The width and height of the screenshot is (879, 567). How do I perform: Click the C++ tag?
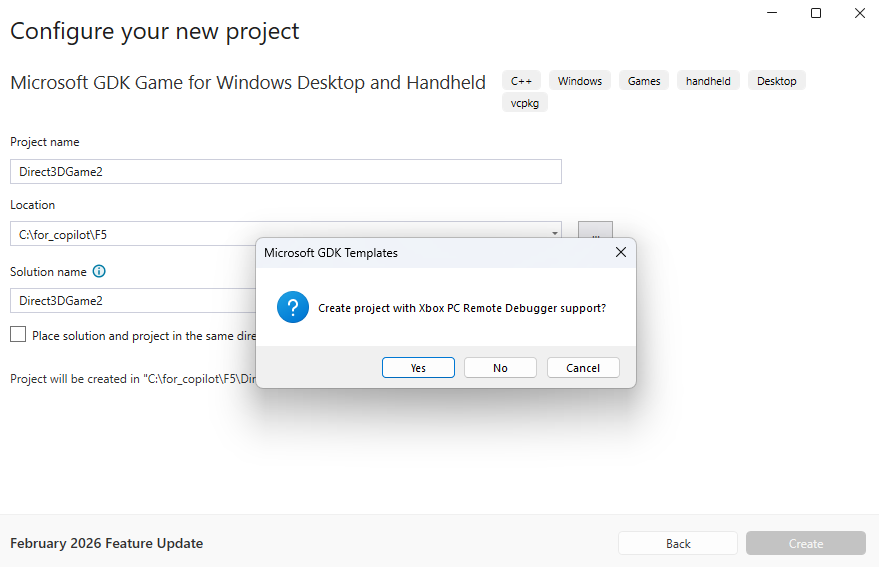pos(521,81)
